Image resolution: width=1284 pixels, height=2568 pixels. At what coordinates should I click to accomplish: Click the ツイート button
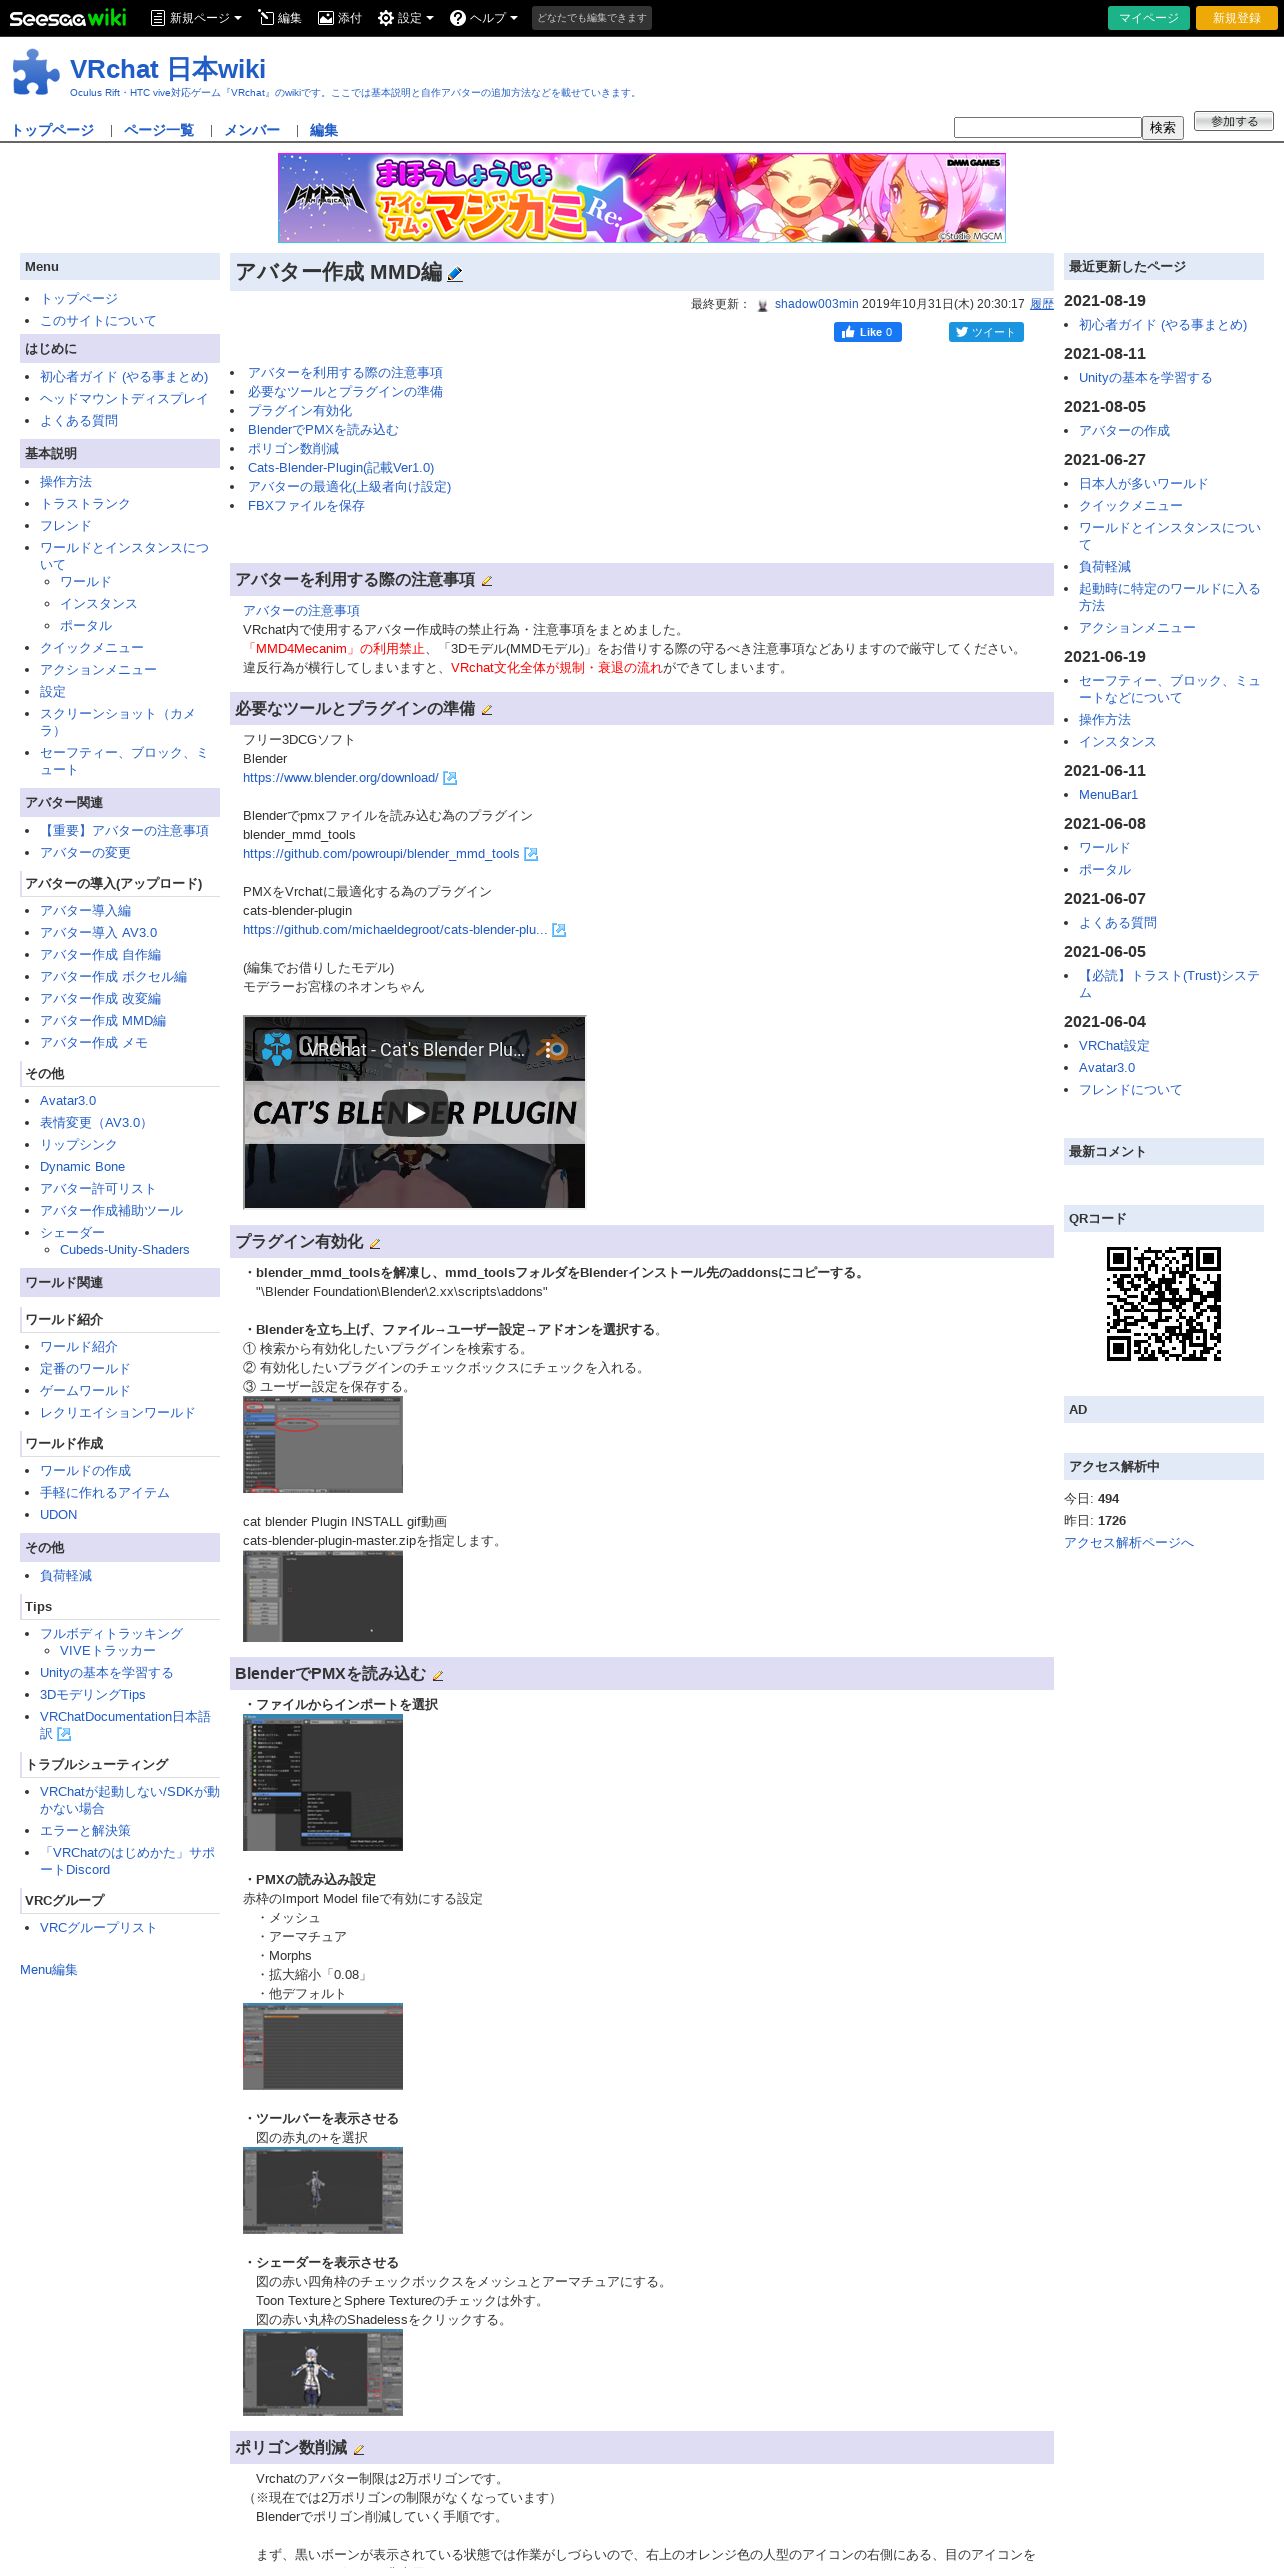tap(986, 332)
